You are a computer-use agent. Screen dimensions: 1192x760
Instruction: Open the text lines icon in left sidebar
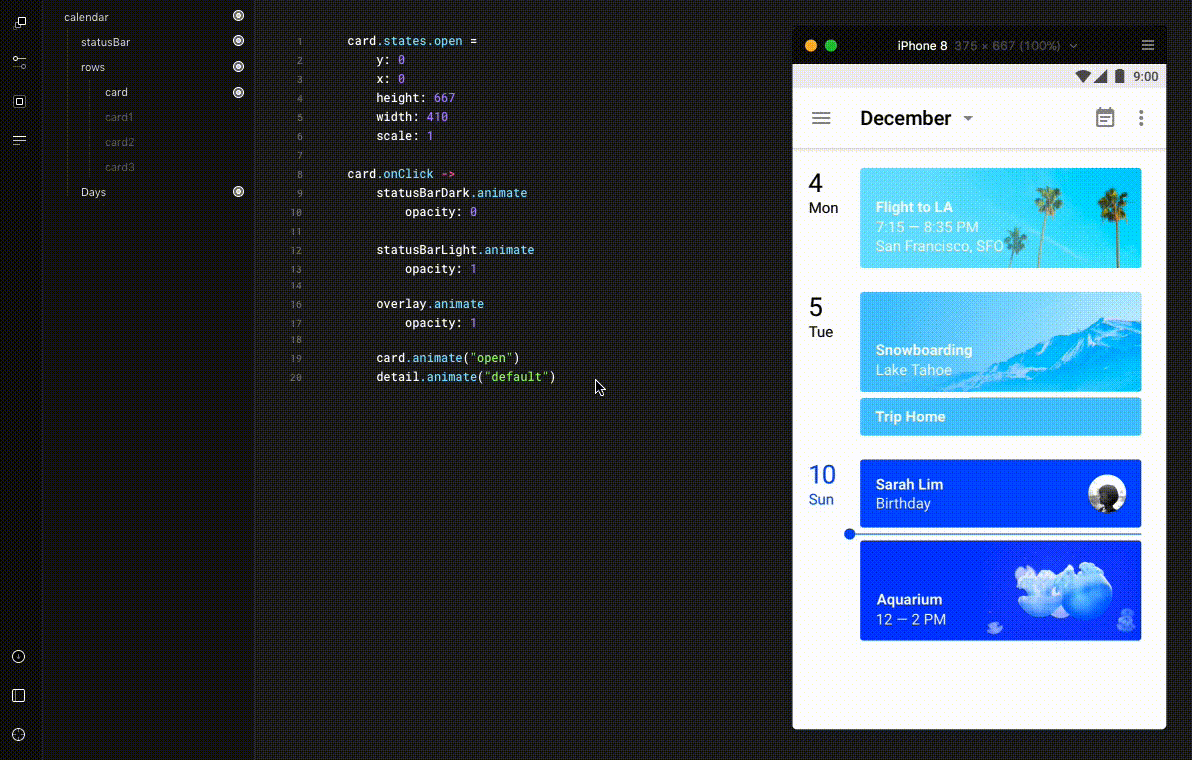[x=20, y=140]
